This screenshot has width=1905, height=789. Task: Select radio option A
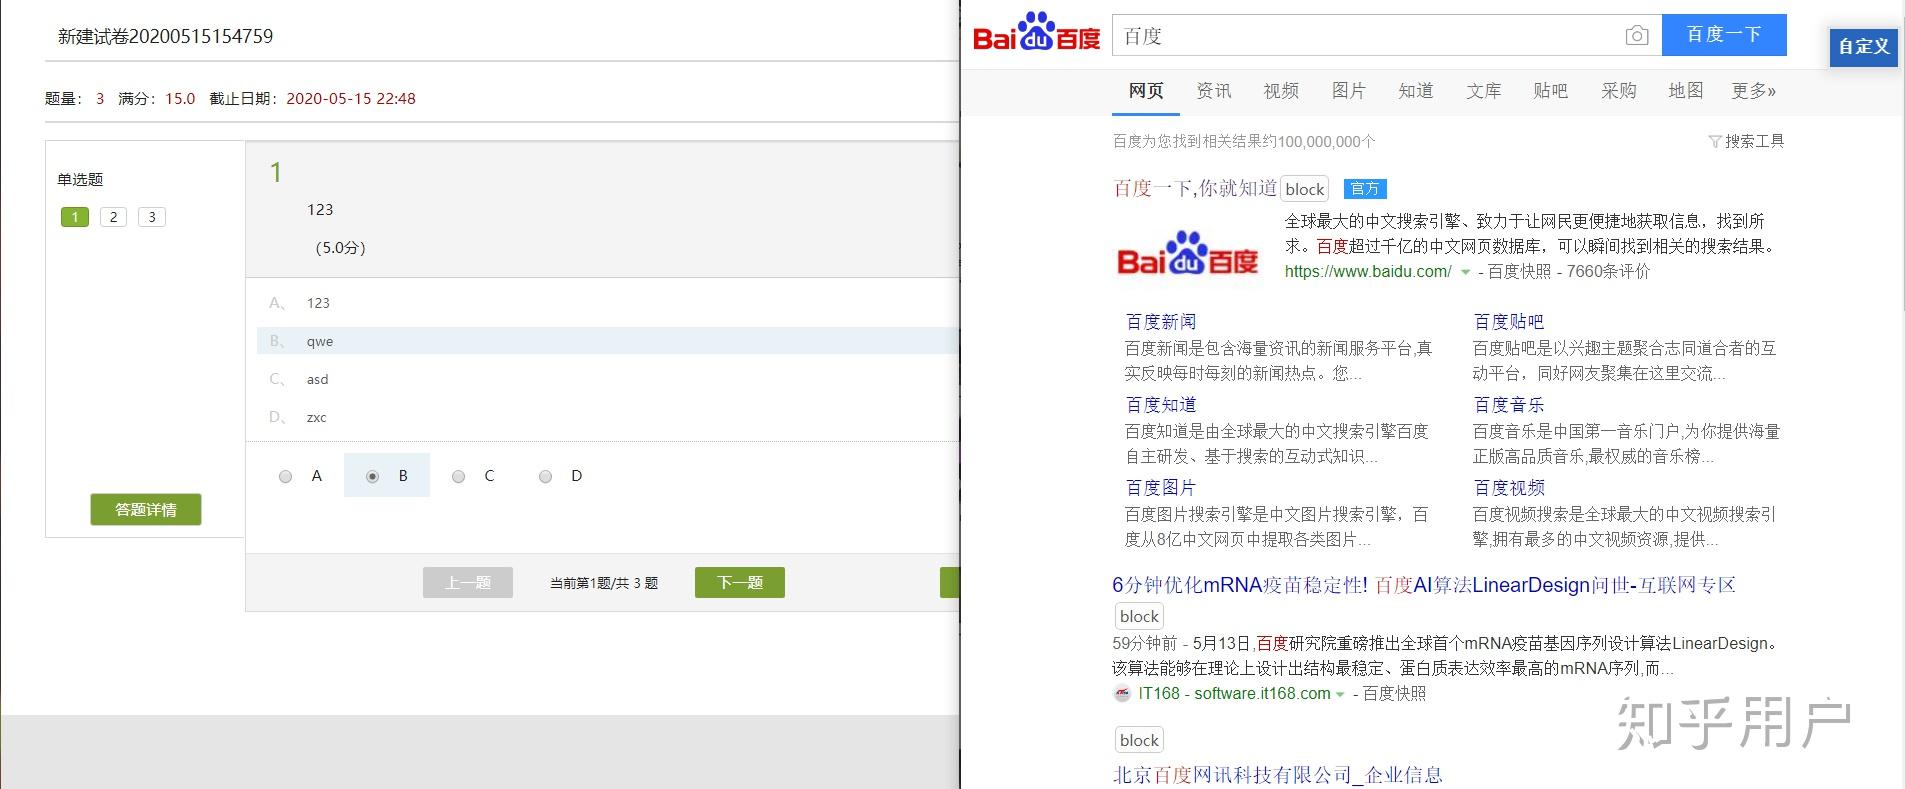coord(286,477)
